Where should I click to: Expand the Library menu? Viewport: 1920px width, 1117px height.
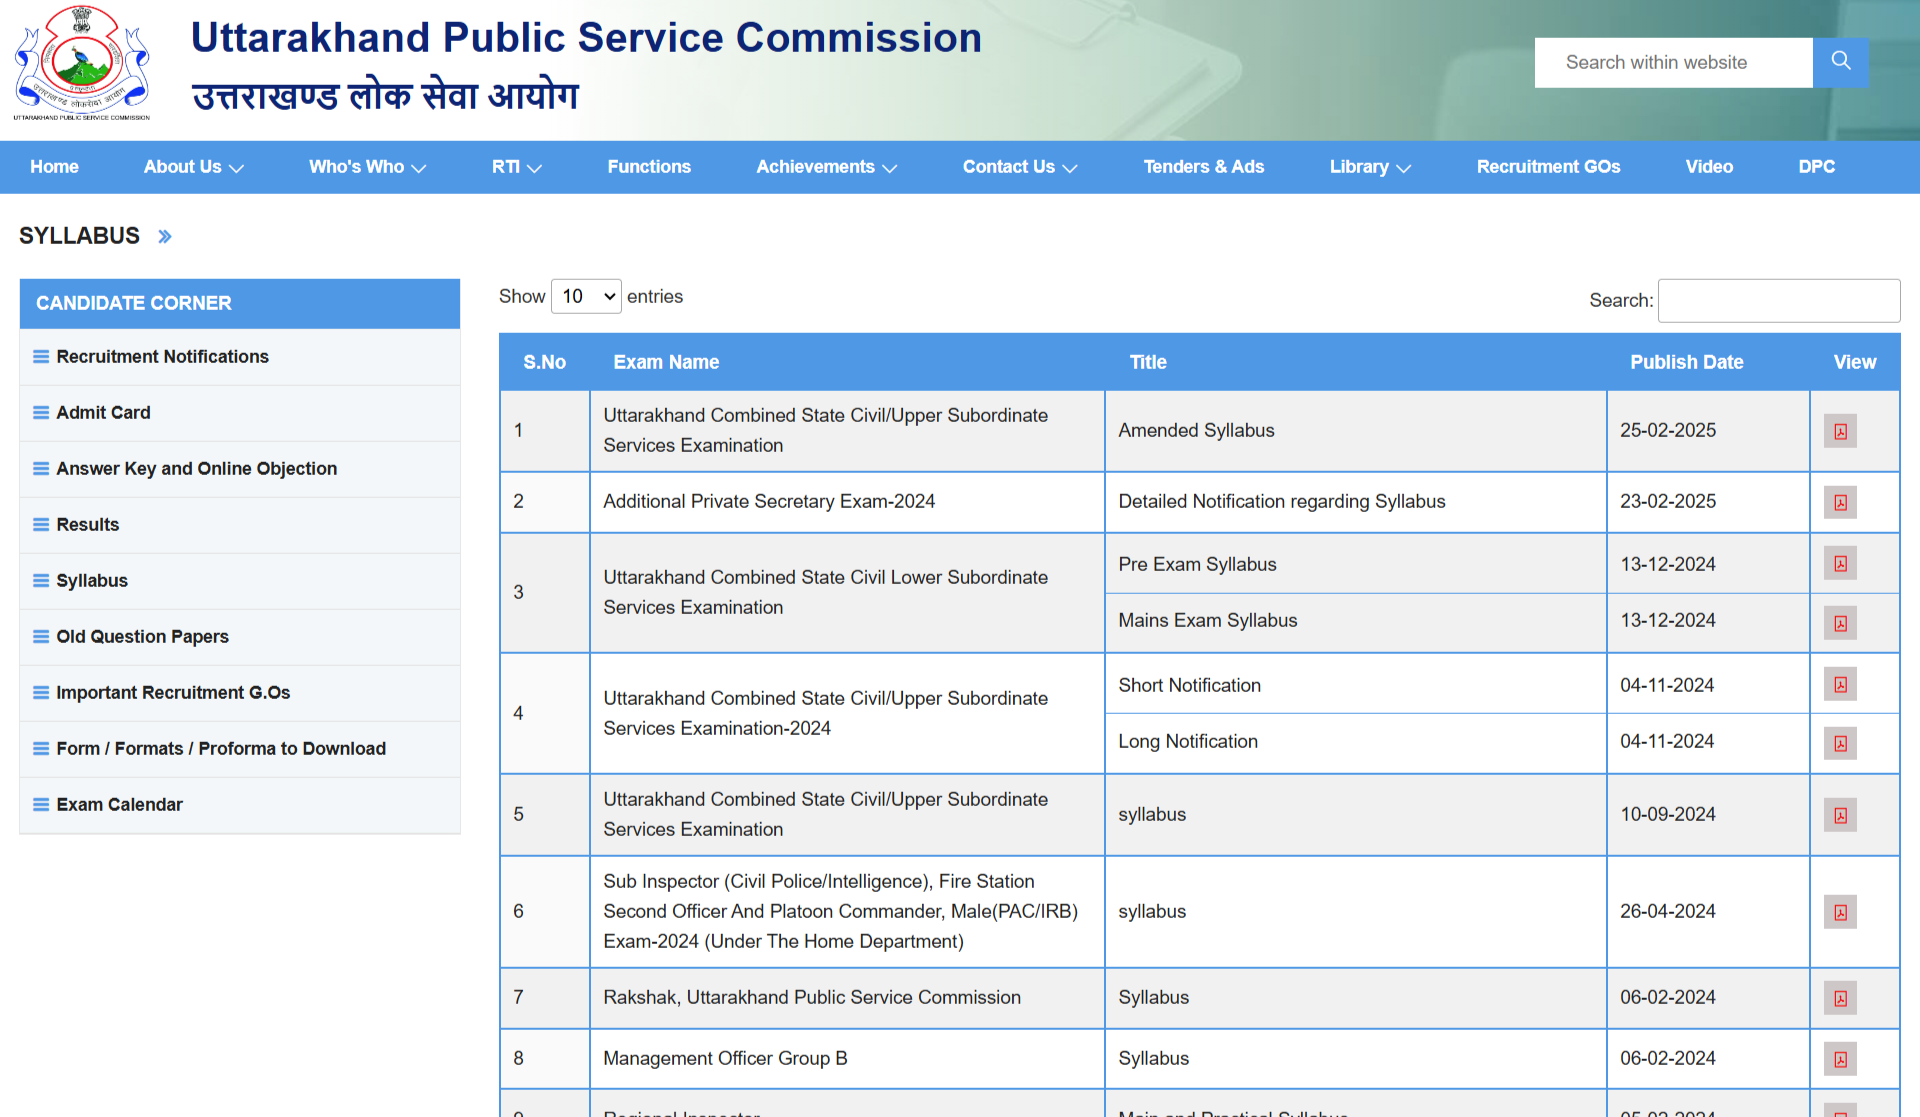[x=1369, y=167]
